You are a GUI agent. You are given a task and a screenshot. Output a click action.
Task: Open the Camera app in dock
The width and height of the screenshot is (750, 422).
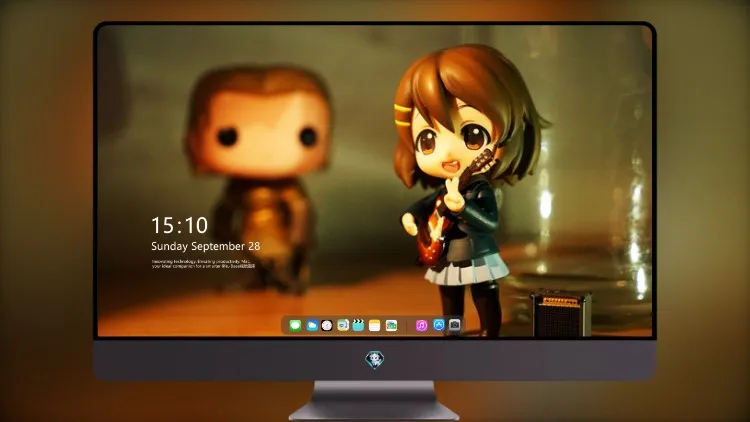pyautogui.click(x=454, y=325)
